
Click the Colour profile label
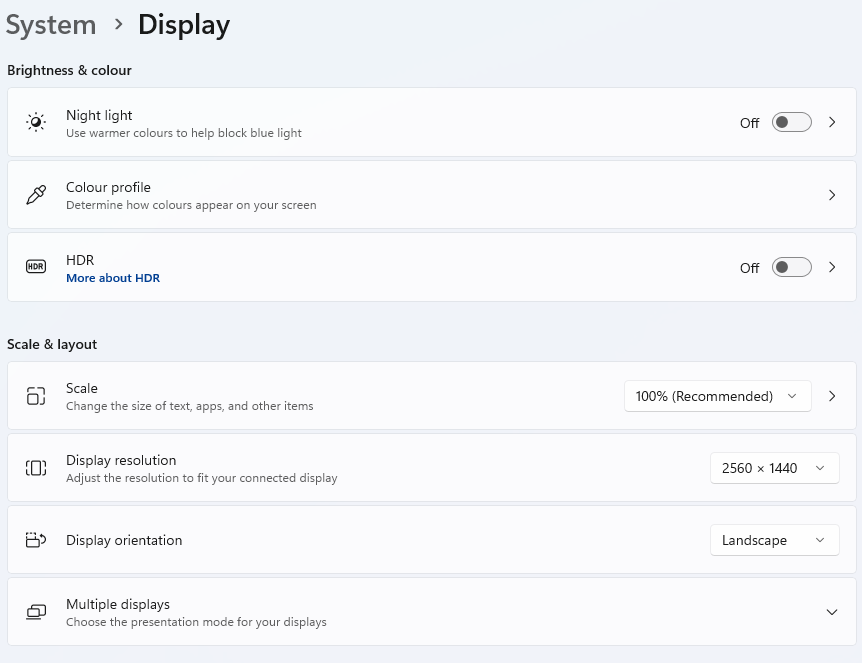tap(108, 187)
